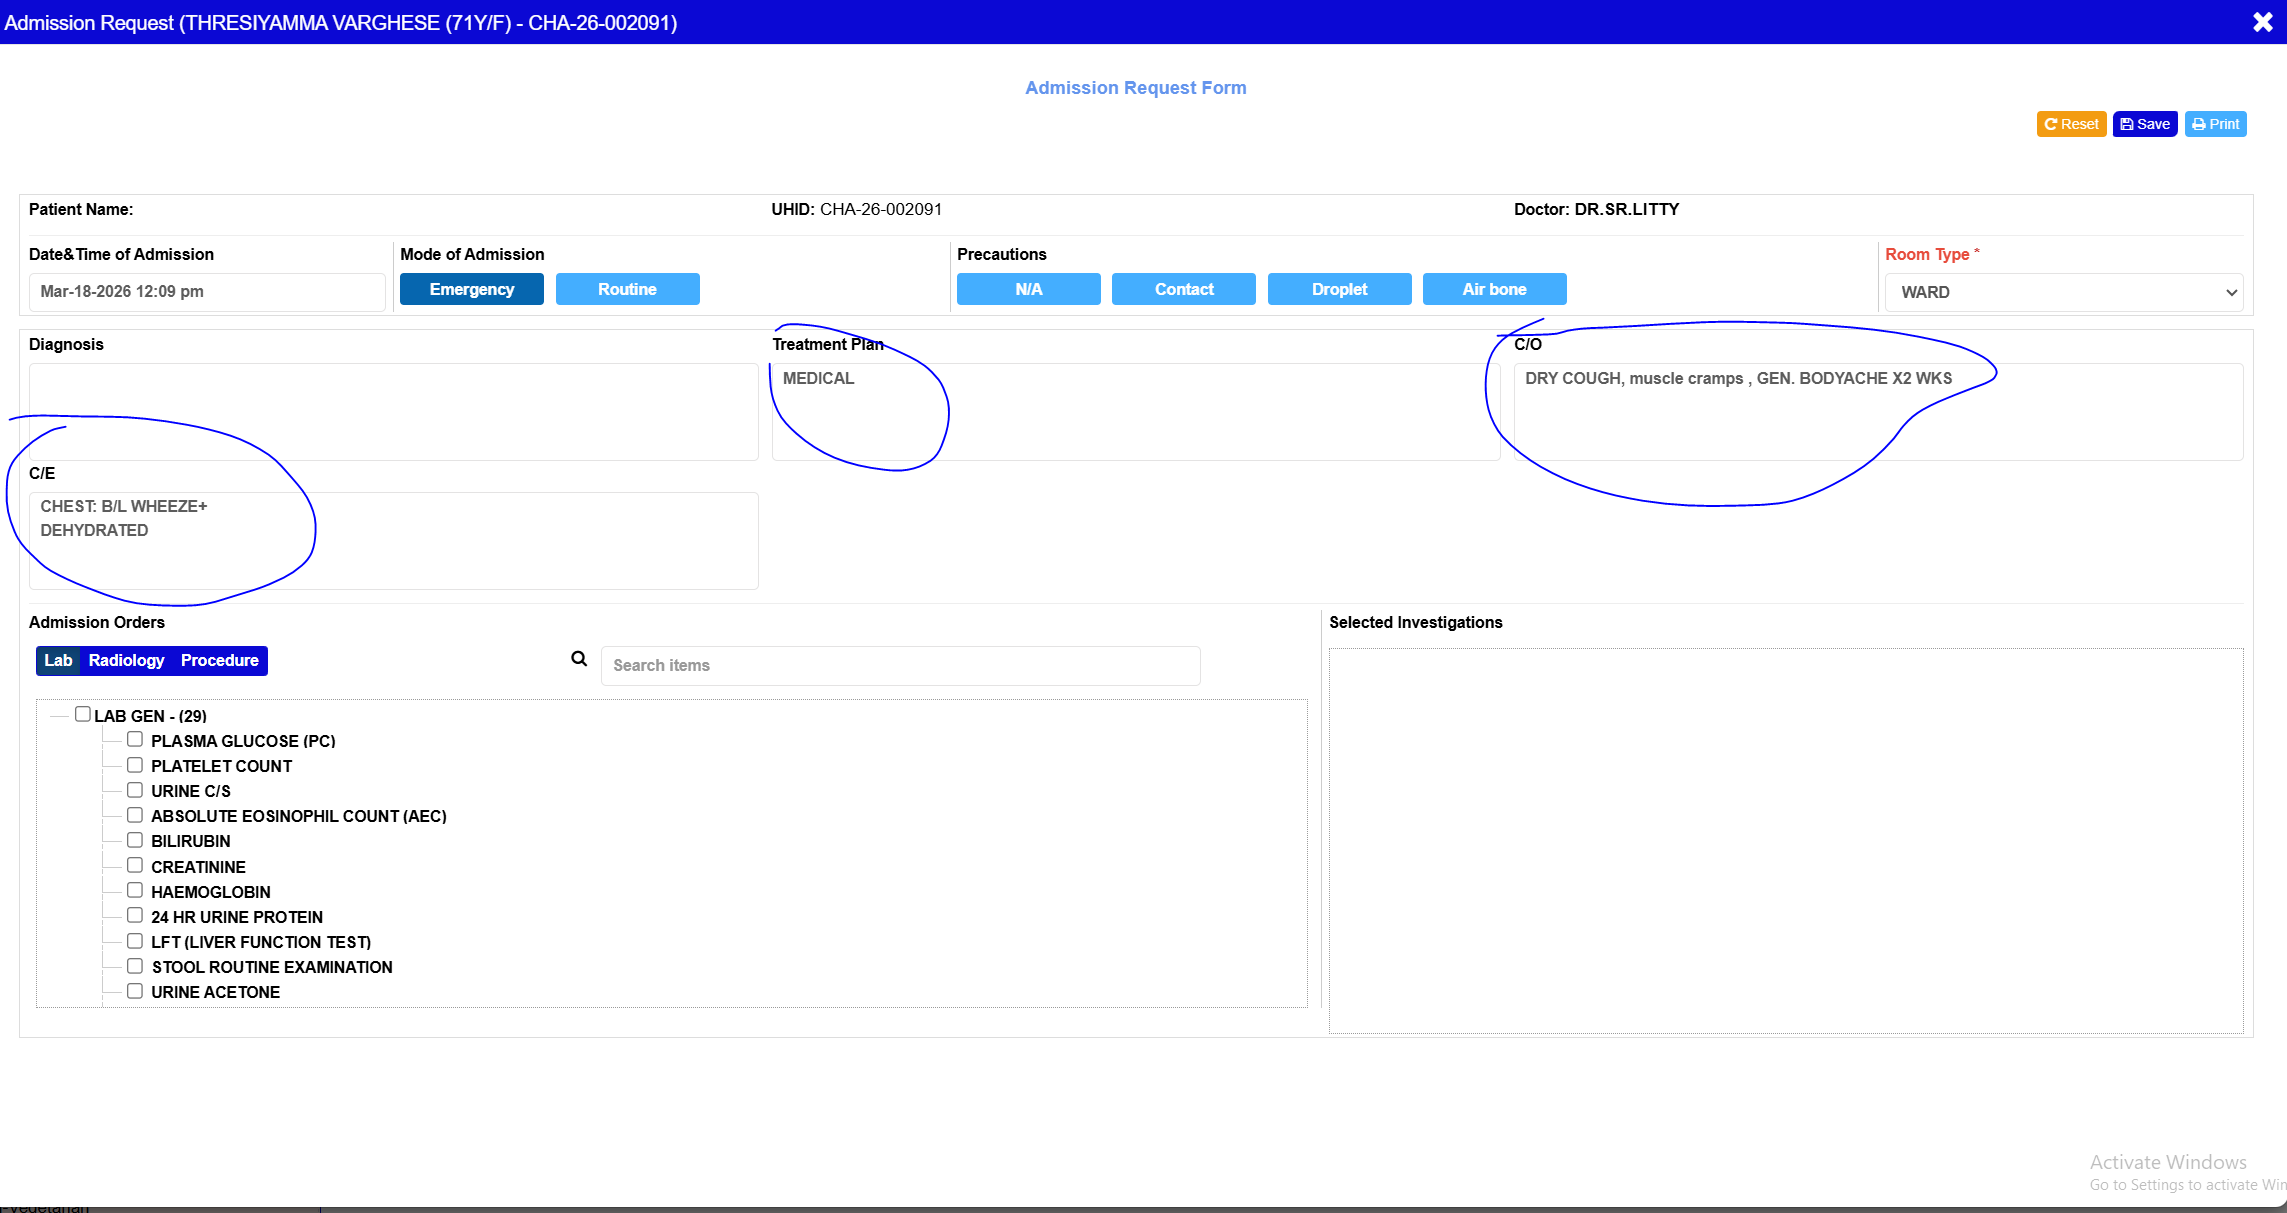The width and height of the screenshot is (2287, 1213).
Task: Check the PLASMA GLUCOSE (PC) checkbox
Action: coord(135,740)
